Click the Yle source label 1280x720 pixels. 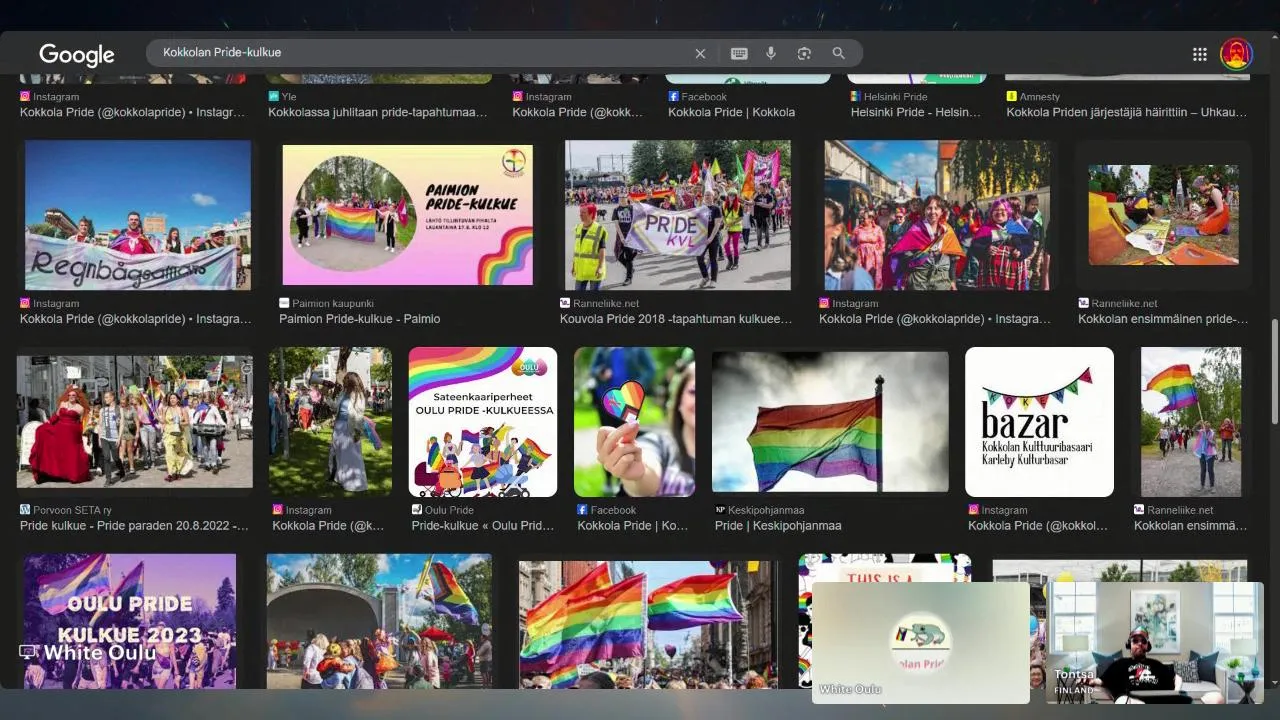pos(289,97)
